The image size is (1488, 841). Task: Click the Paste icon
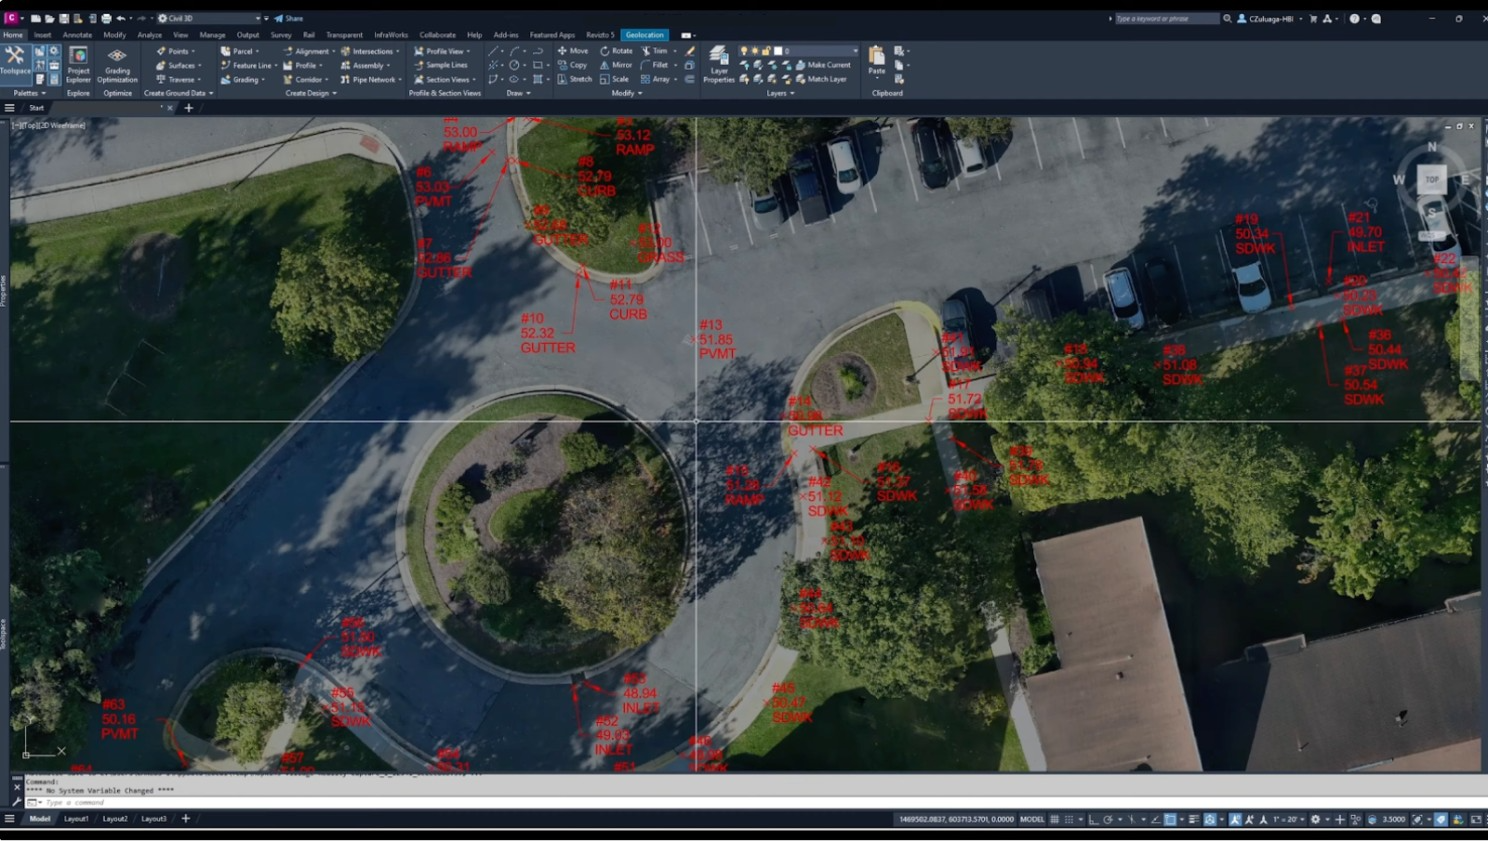click(x=876, y=60)
